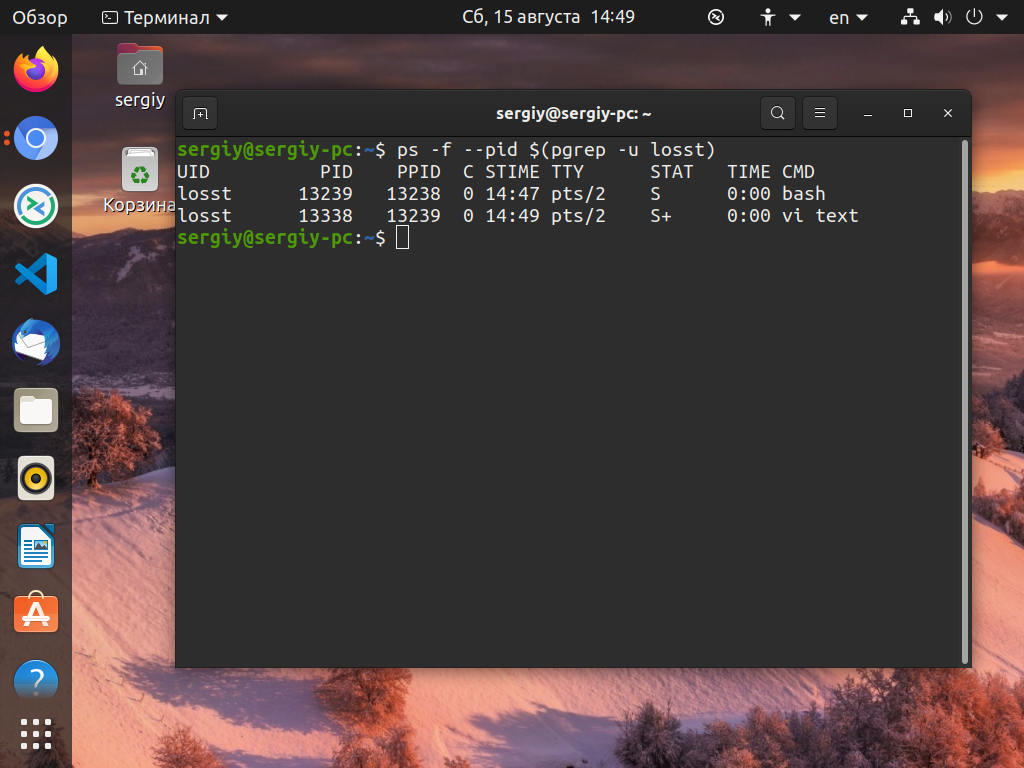1024x768 pixels.
Task: Minimize the terminal window
Action: 868,114
